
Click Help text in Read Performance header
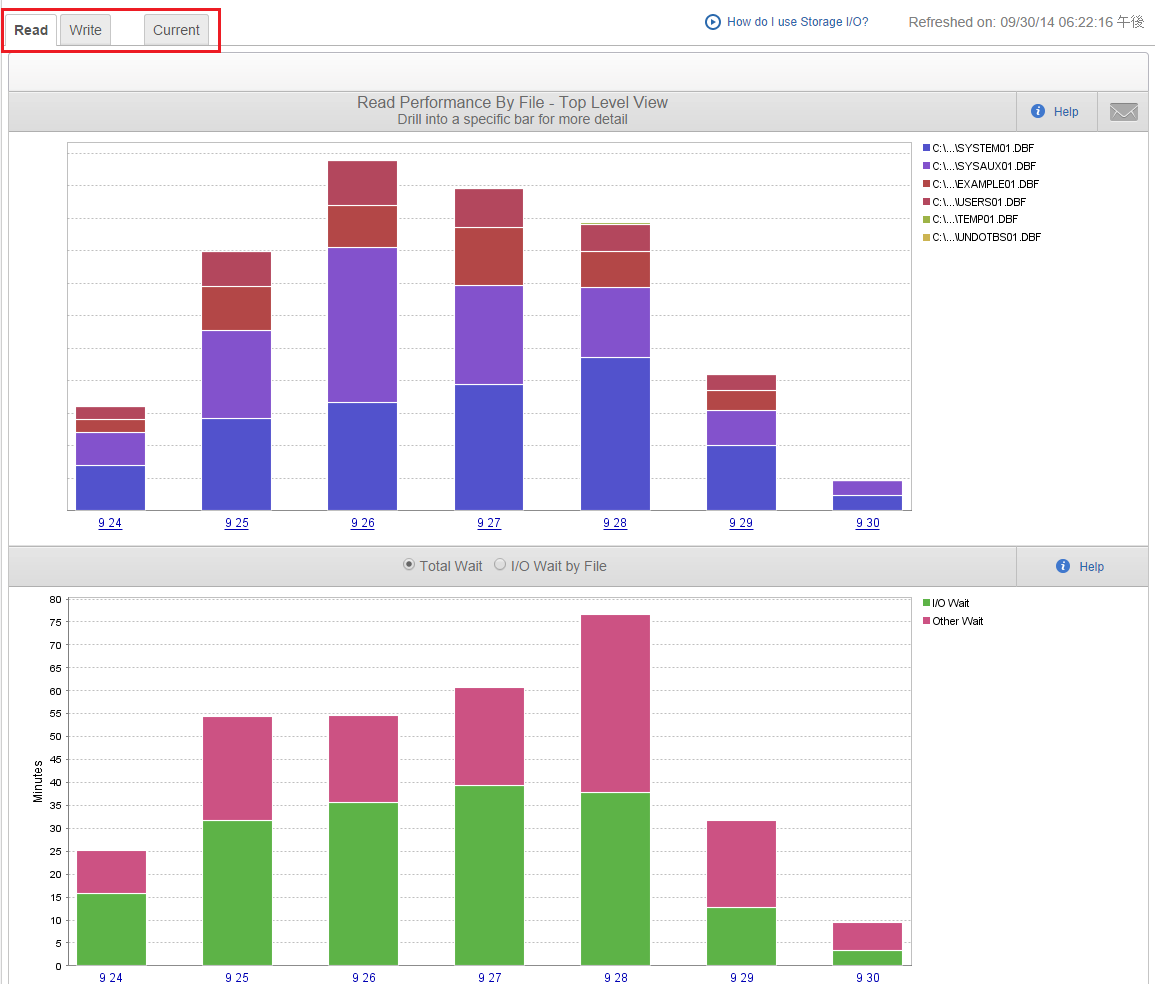1066,112
